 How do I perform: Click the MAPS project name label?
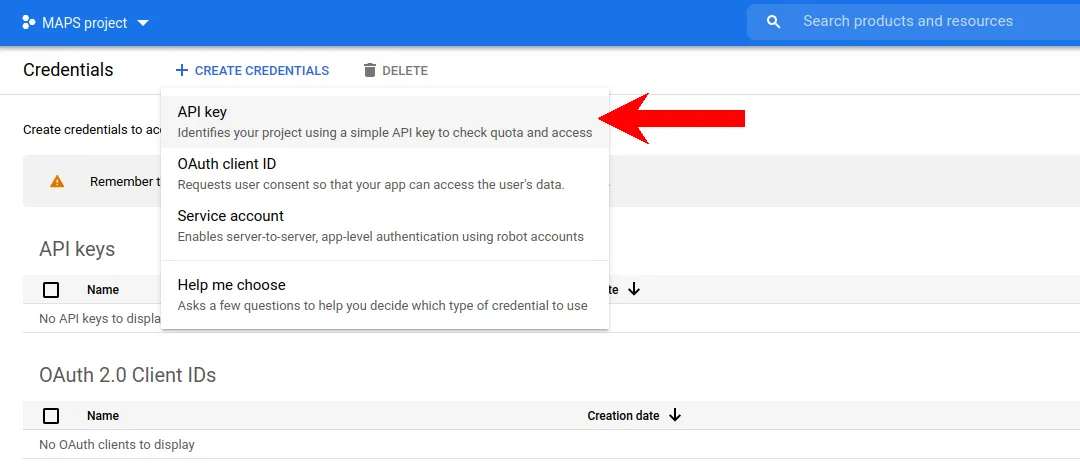(85, 23)
